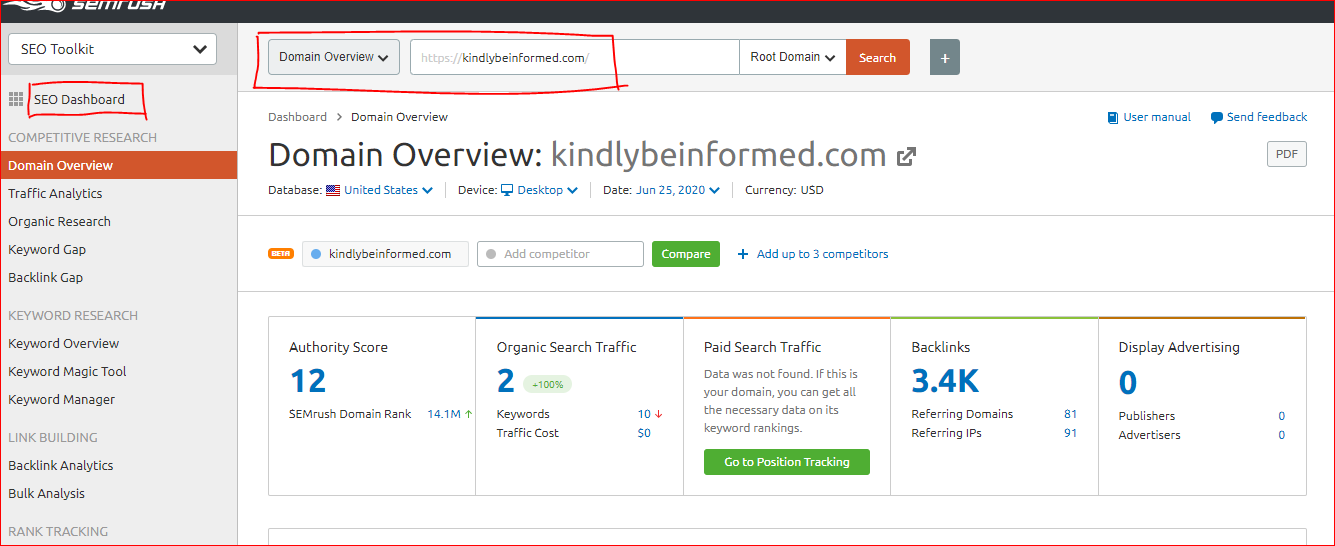
Task: Click the plus button beside Search
Action: pos(945,57)
